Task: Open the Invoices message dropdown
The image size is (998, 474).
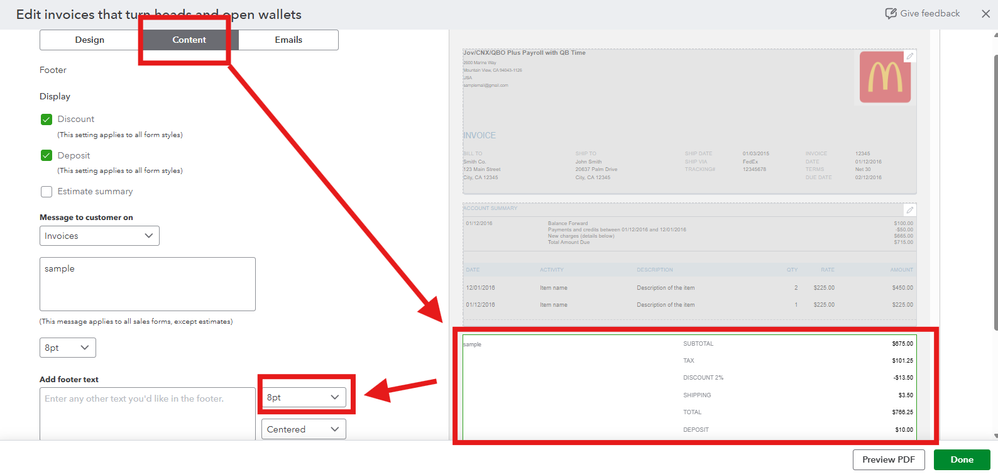Action: pyautogui.click(x=99, y=236)
